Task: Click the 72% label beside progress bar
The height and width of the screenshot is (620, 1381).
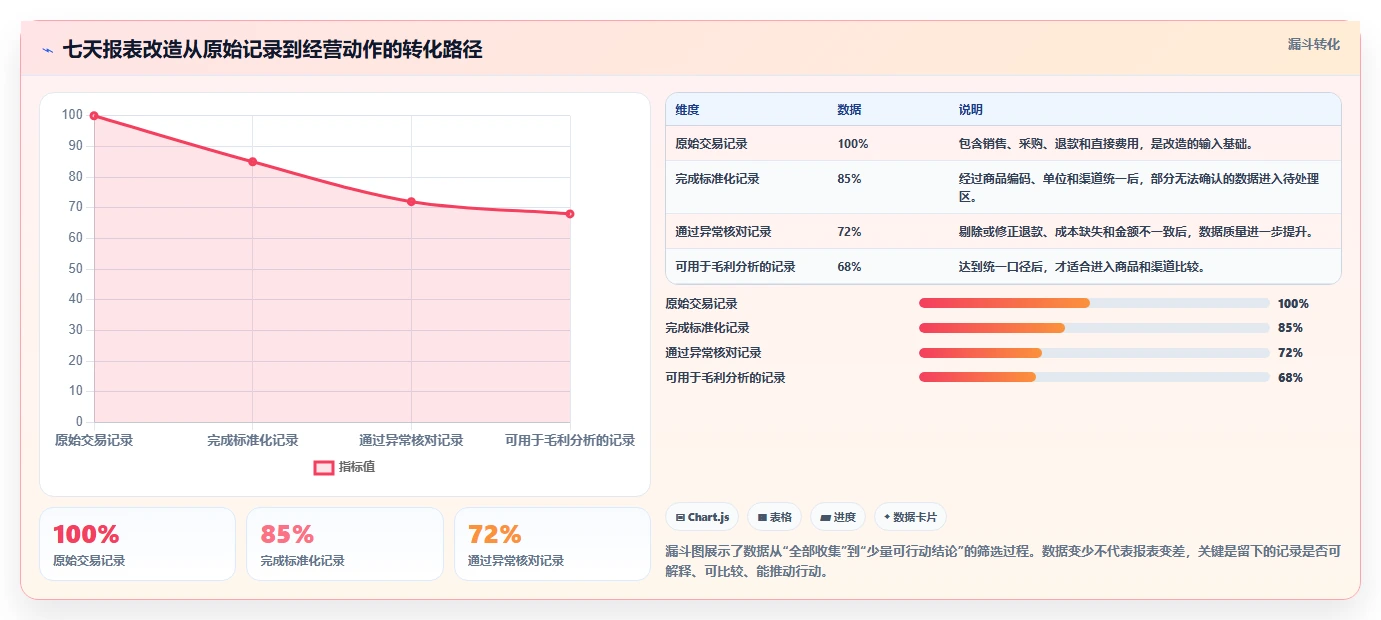Action: pyautogui.click(x=1290, y=353)
